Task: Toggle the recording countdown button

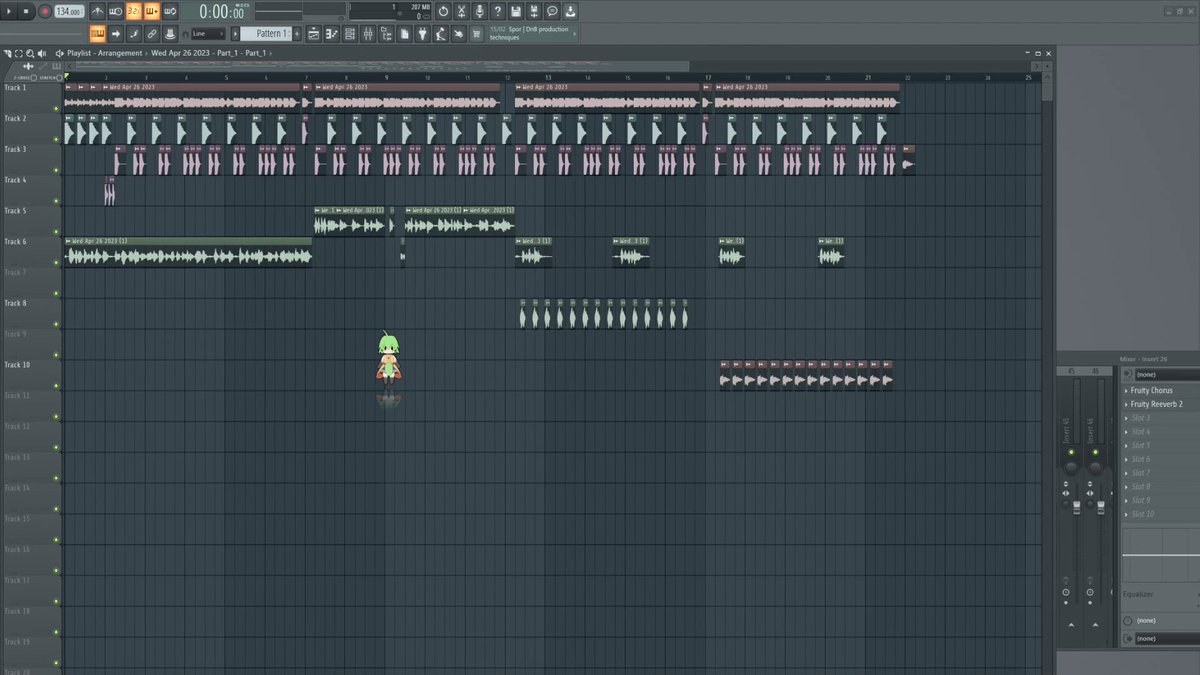Action: [134, 11]
